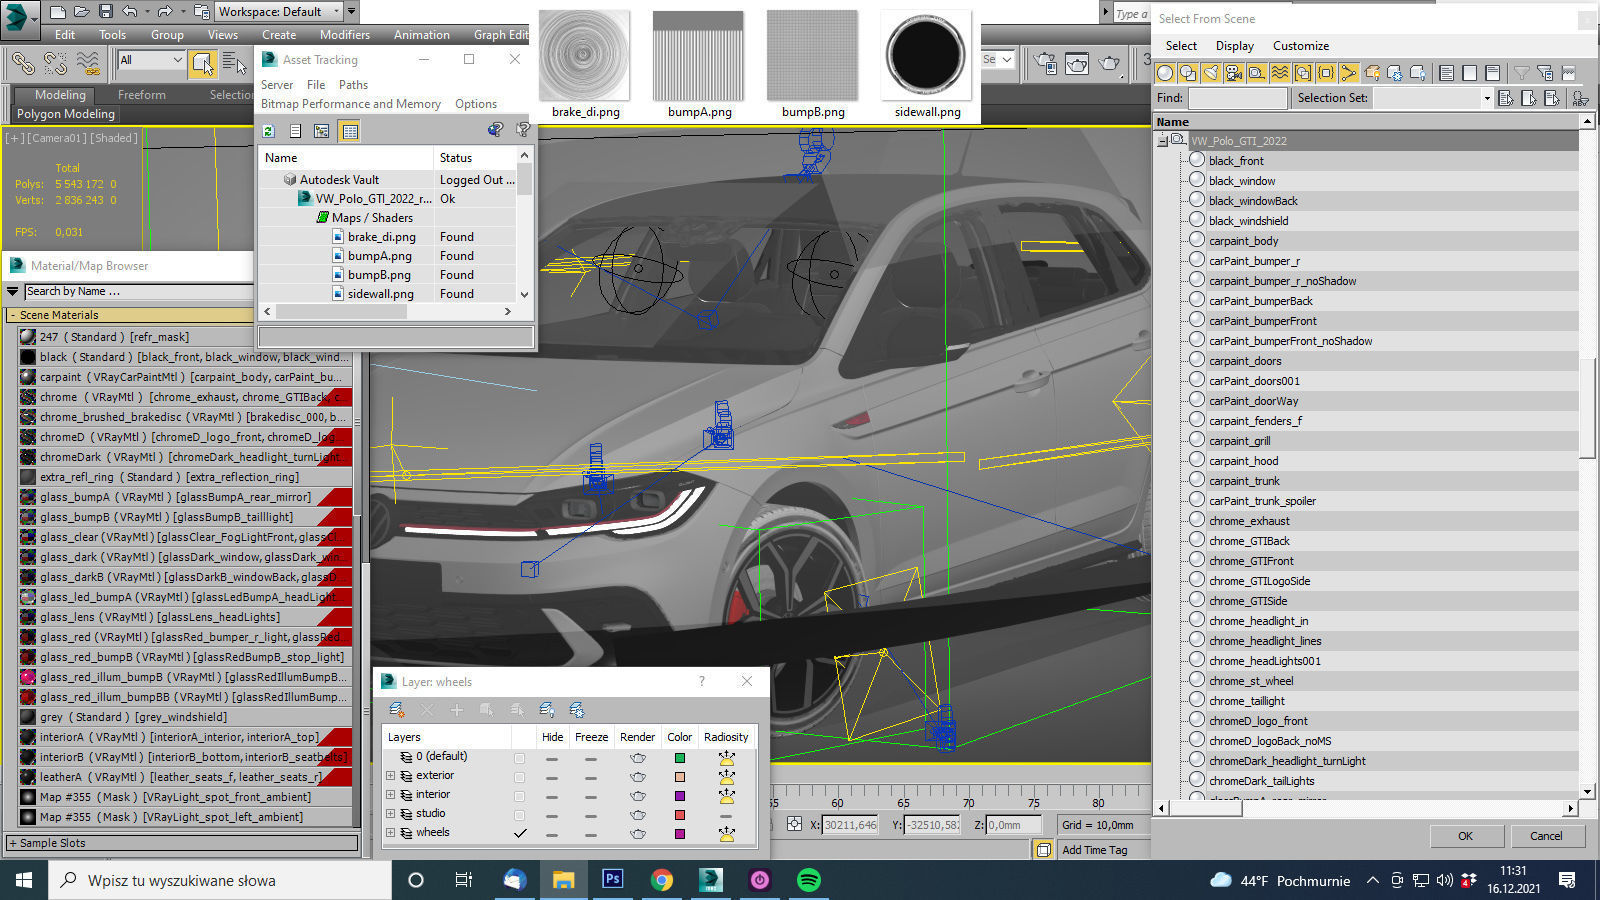Click the Polygon Modeling panel button
This screenshot has width=1600, height=900.
(66, 114)
